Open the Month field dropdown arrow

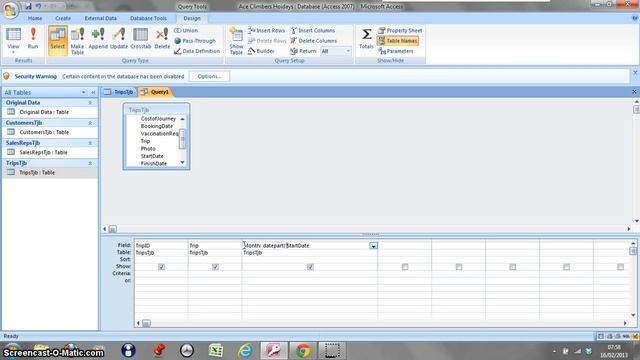[x=373, y=246]
